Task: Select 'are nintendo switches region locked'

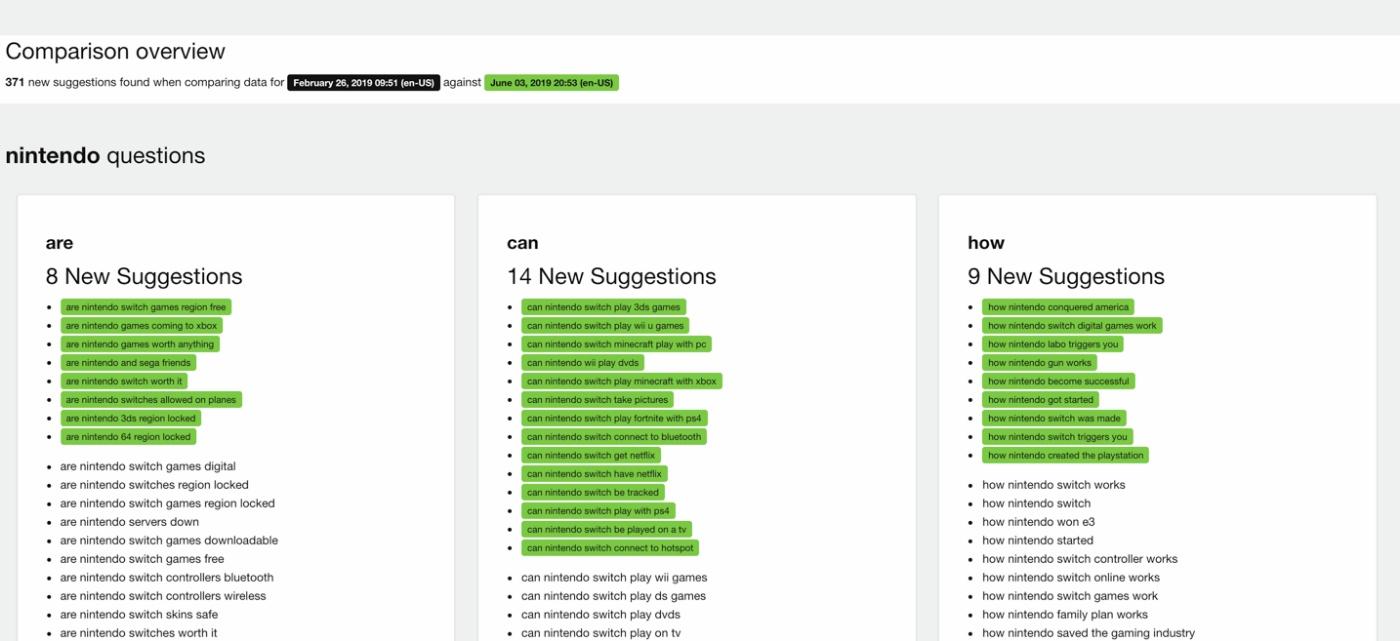Action: click(x=154, y=485)
